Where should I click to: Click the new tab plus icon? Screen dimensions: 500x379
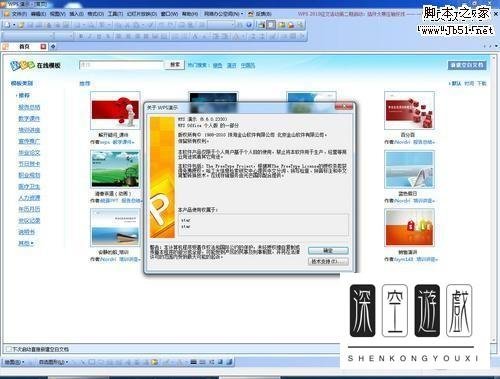click(x=53, y=47)
